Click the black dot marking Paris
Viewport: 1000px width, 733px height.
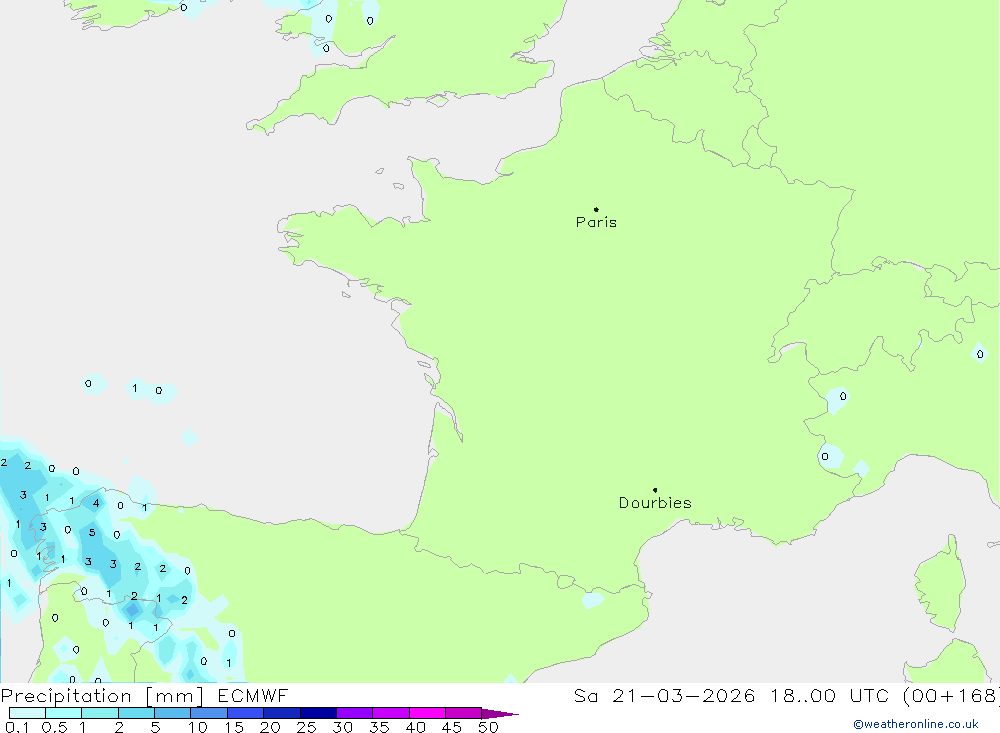(x=596, y=209)
